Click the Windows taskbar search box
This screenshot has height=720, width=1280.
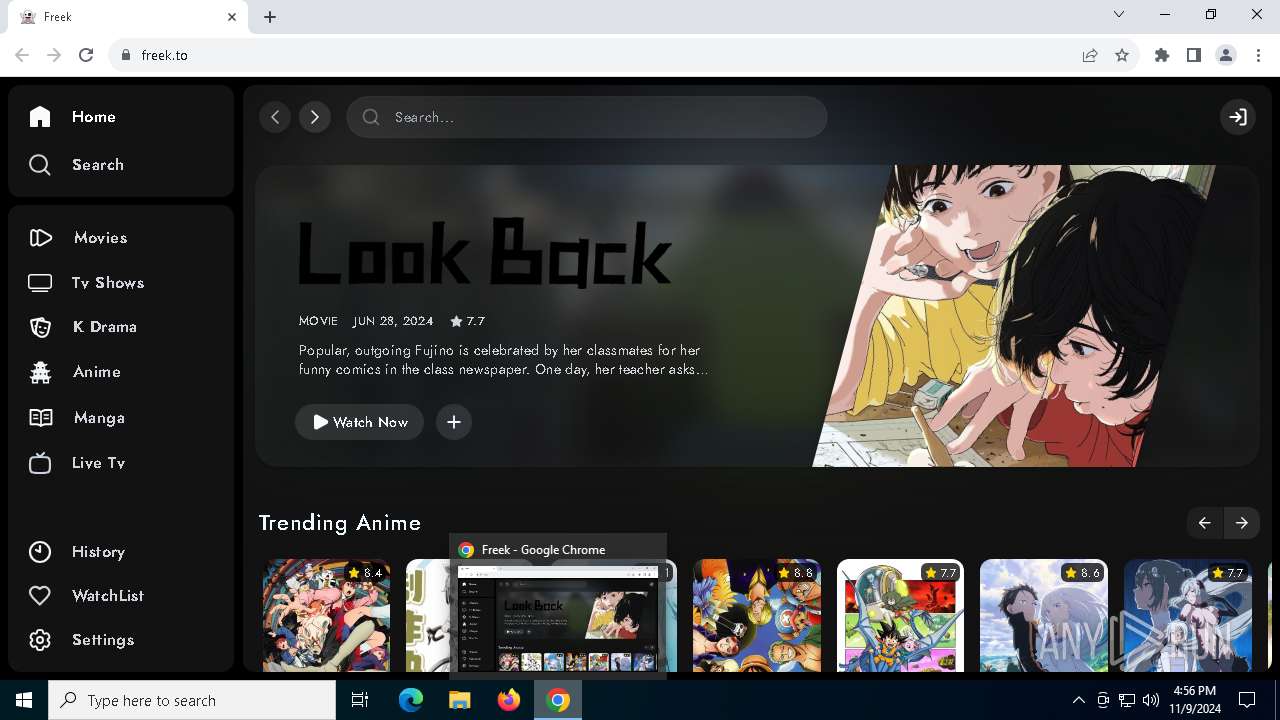point(192,700)
